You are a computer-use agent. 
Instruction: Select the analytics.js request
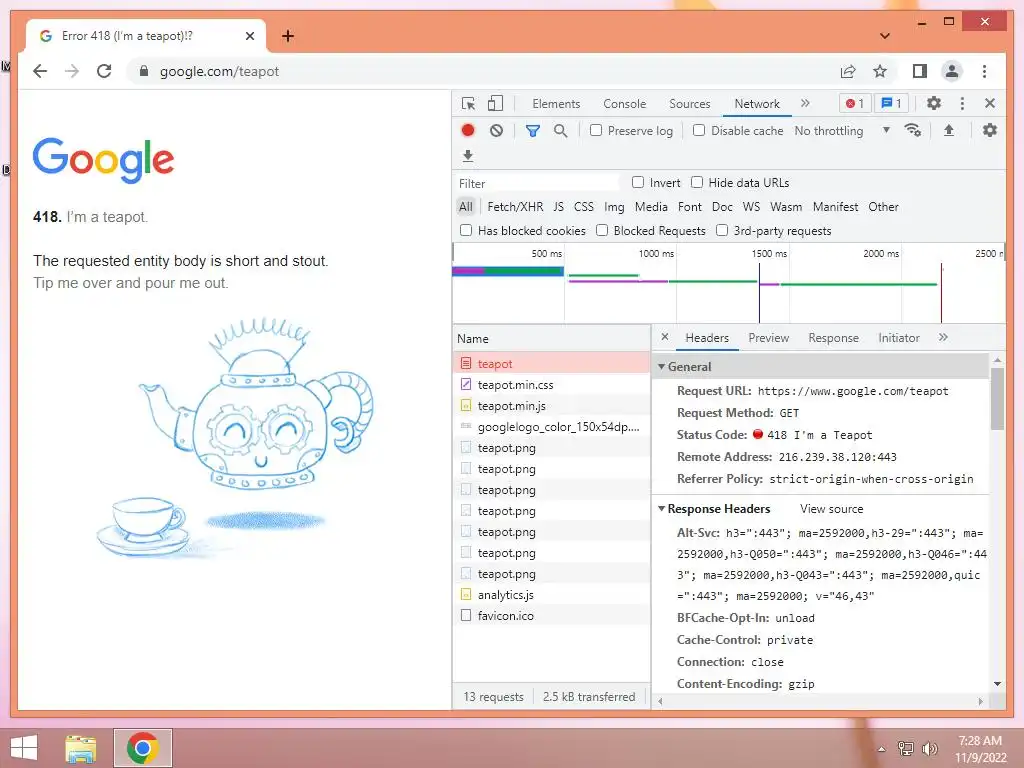click(x=551, y=595)
